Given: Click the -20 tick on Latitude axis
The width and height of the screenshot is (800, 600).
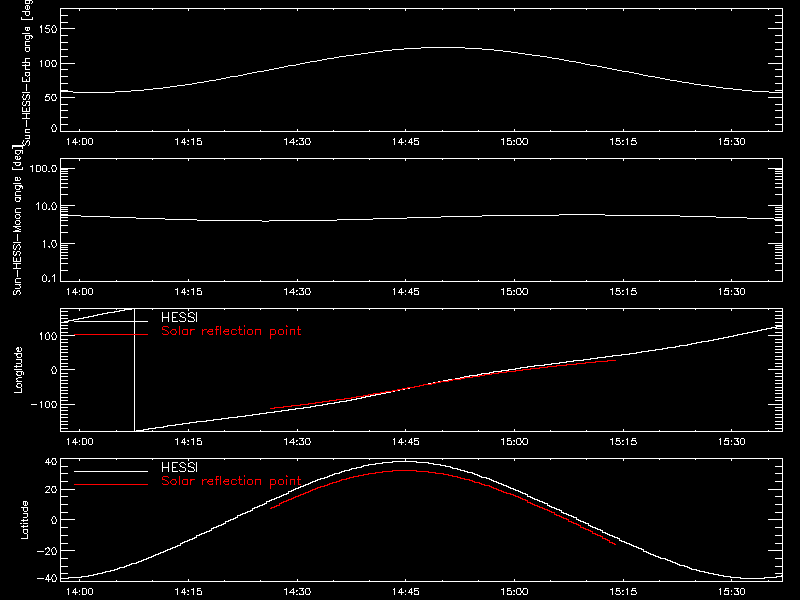Looking at the screenshot, I should pos(47,551).
